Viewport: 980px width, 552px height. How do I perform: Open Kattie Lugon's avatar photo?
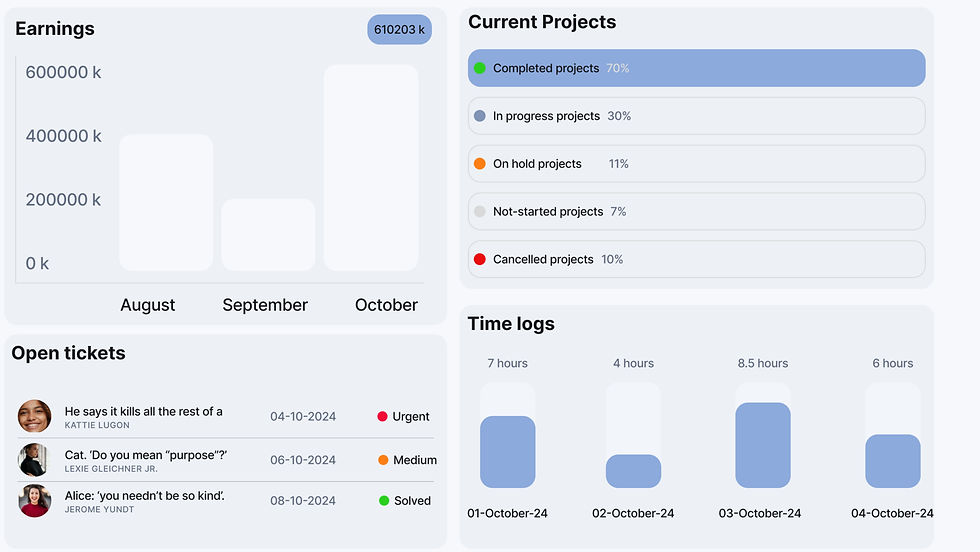(x=34, y=416)
